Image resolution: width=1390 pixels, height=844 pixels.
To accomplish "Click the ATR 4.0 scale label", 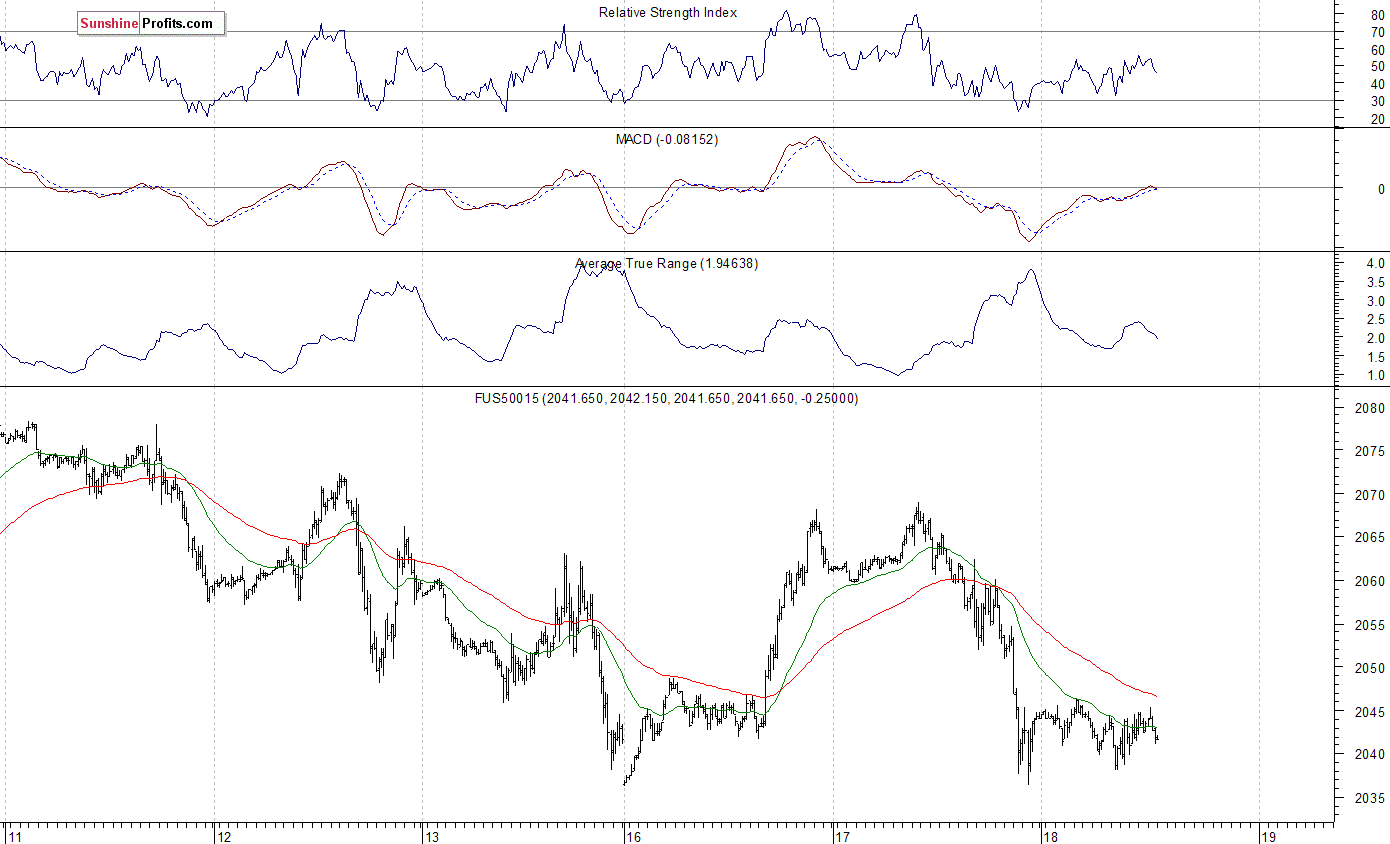I will pos(1375,263).
